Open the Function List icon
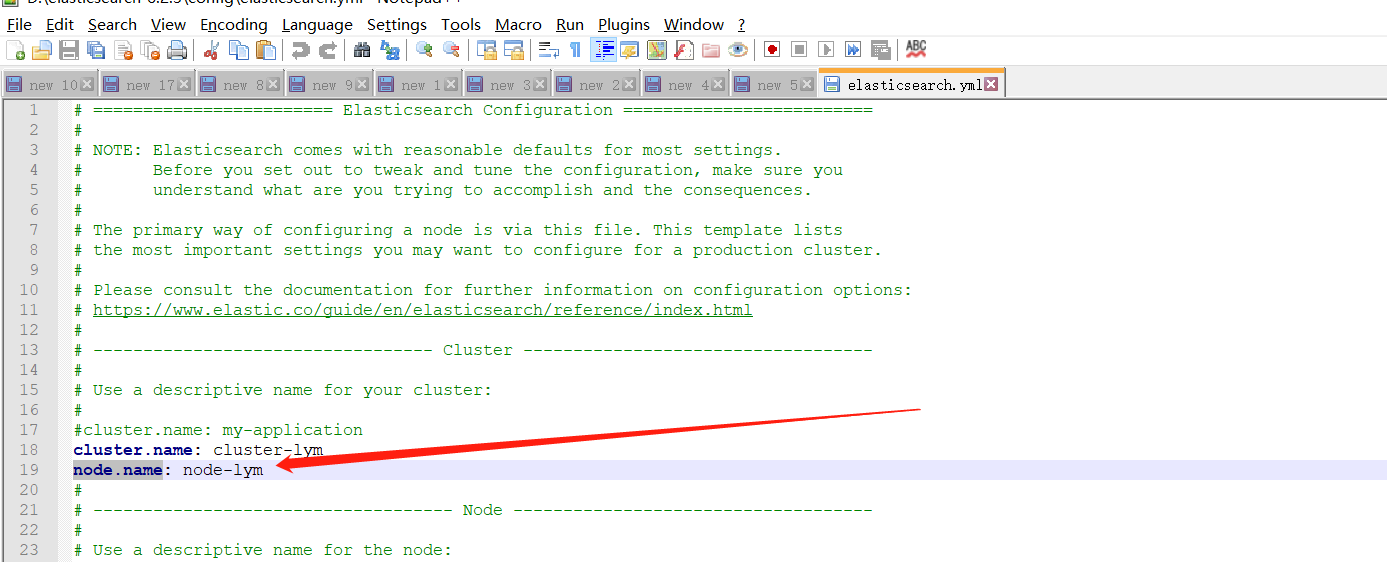Image resolution: width=1387 pixels, height=562 pixels. click(684, 49)
